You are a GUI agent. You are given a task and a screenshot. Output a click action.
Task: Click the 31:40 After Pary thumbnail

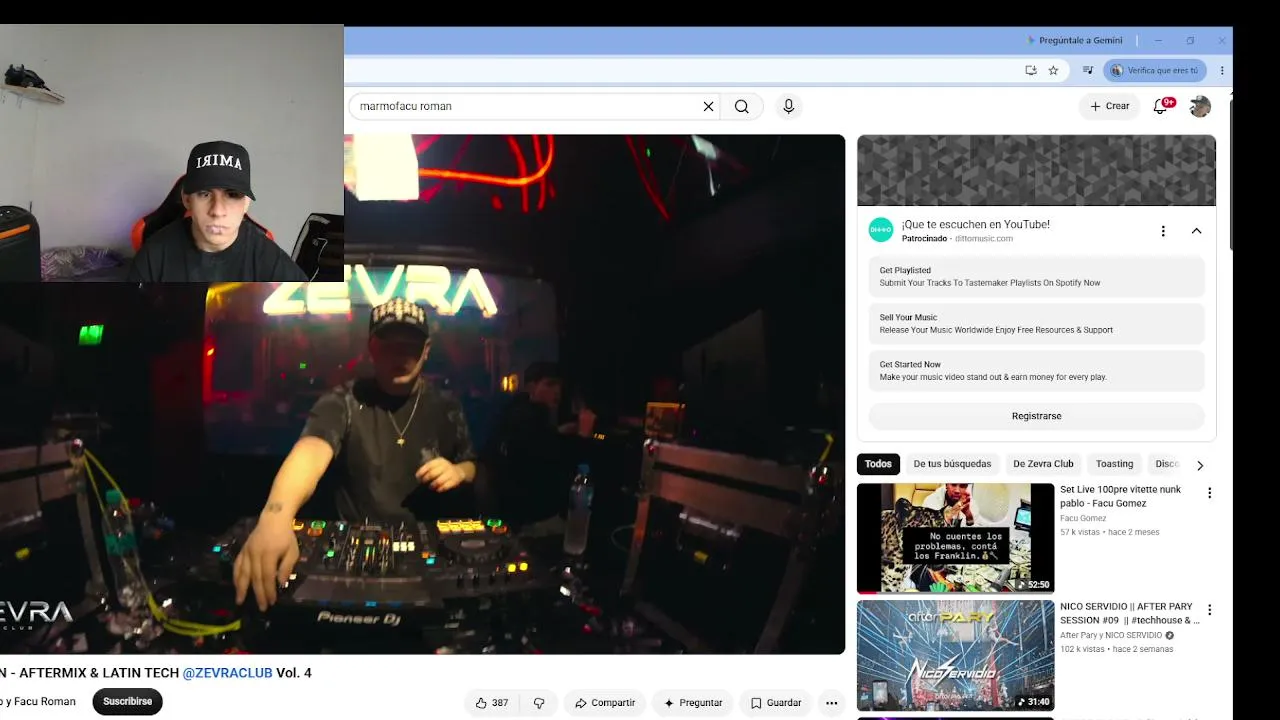[955, 656]
